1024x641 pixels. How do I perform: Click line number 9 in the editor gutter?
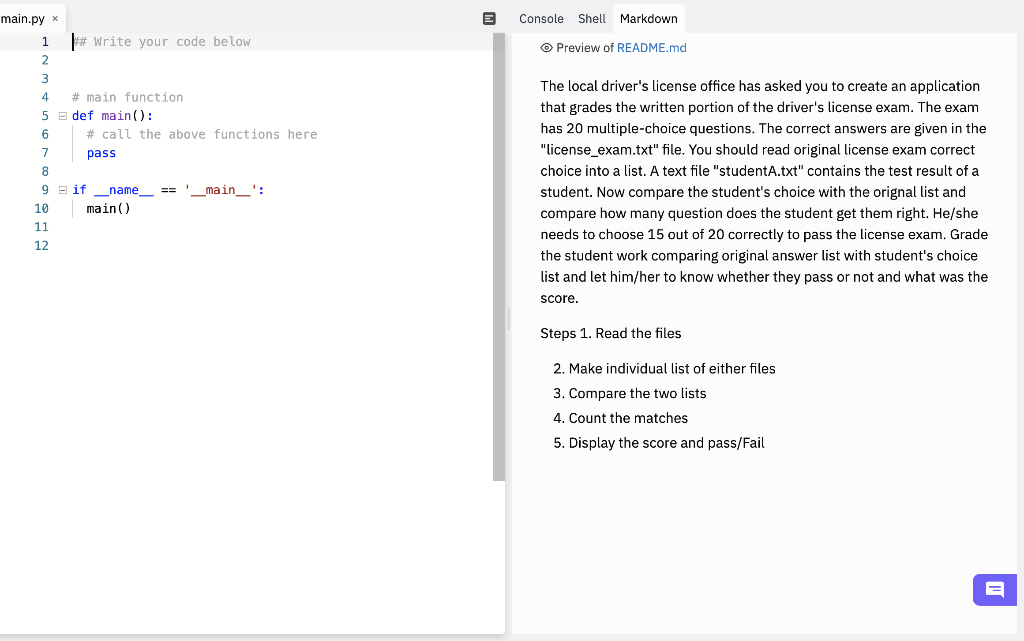tap(44, 189)
